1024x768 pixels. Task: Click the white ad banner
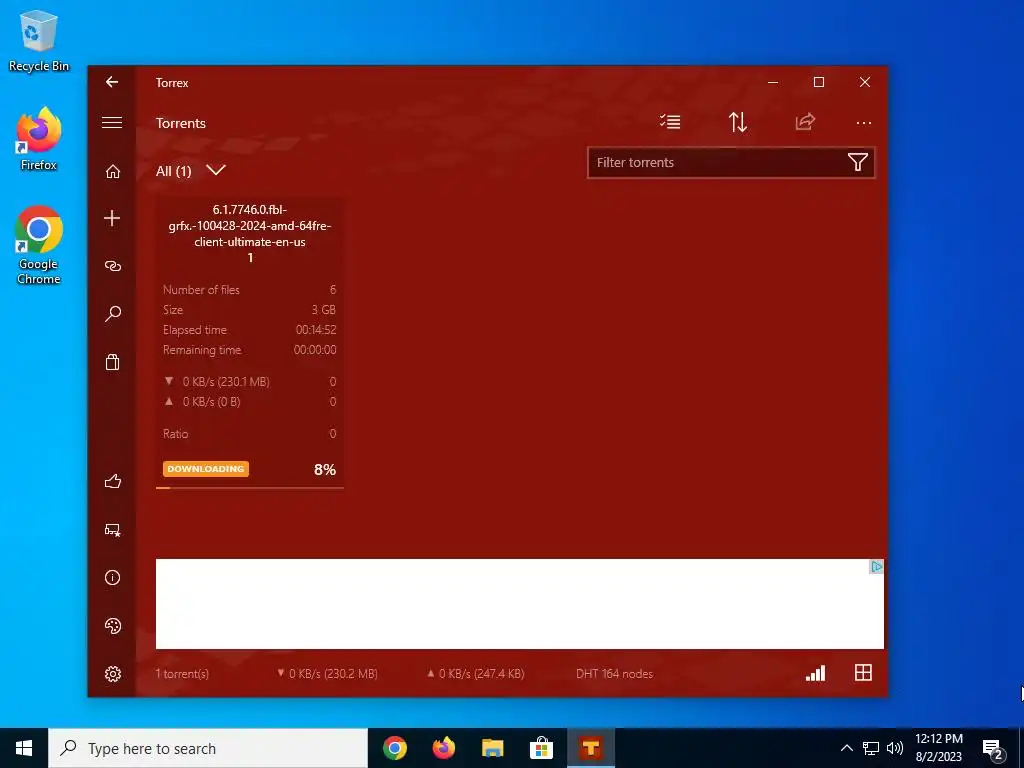520,604
